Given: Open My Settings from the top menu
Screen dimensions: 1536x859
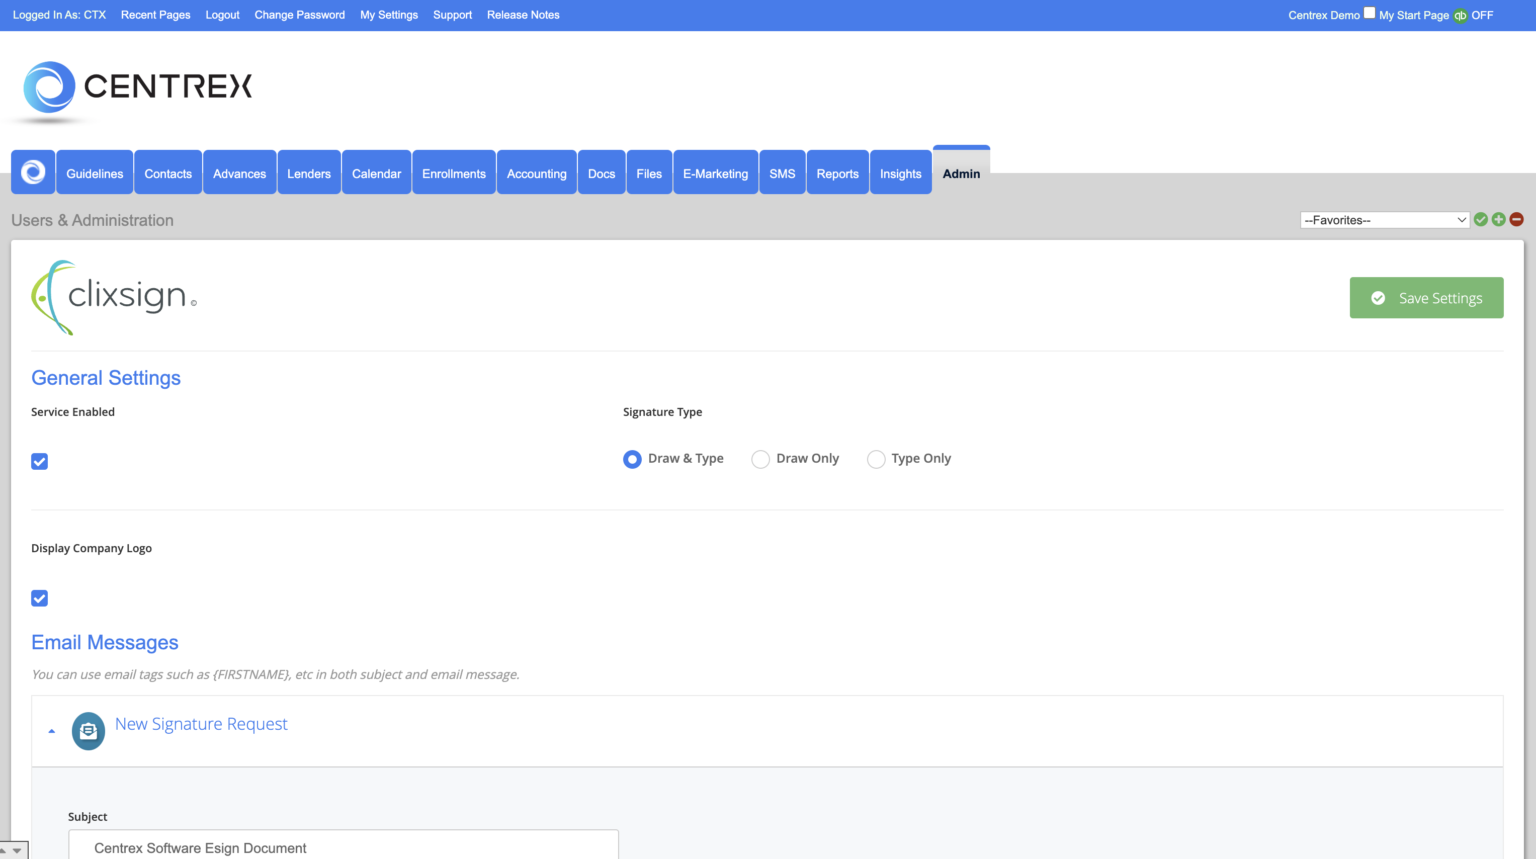Looking at the screenshot, I should coord(389,15).
